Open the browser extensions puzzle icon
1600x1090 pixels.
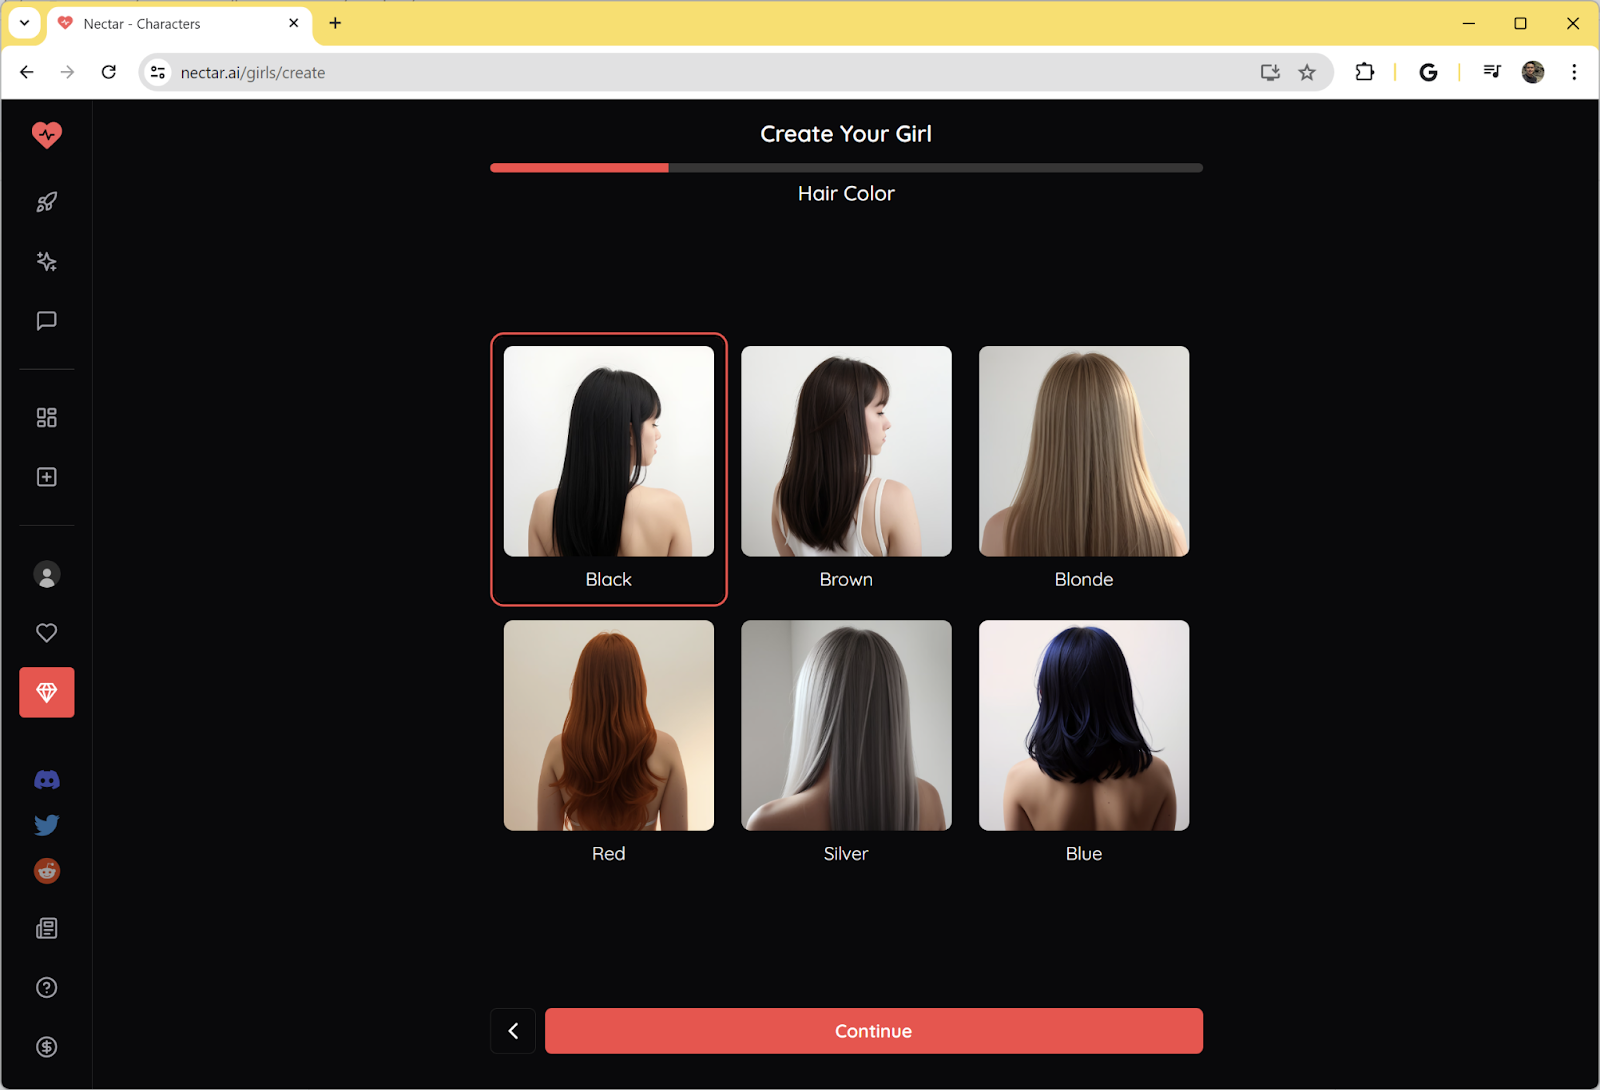(1365, 72)
